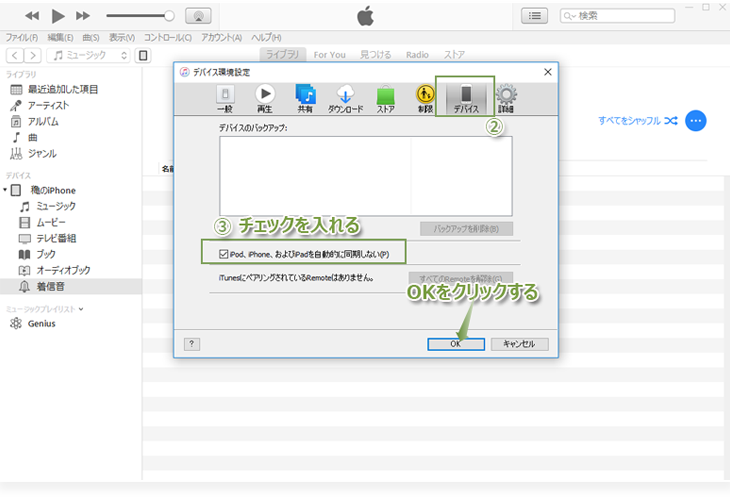
Task: Open the 表示(V) menu
Action: coord(122,38)
